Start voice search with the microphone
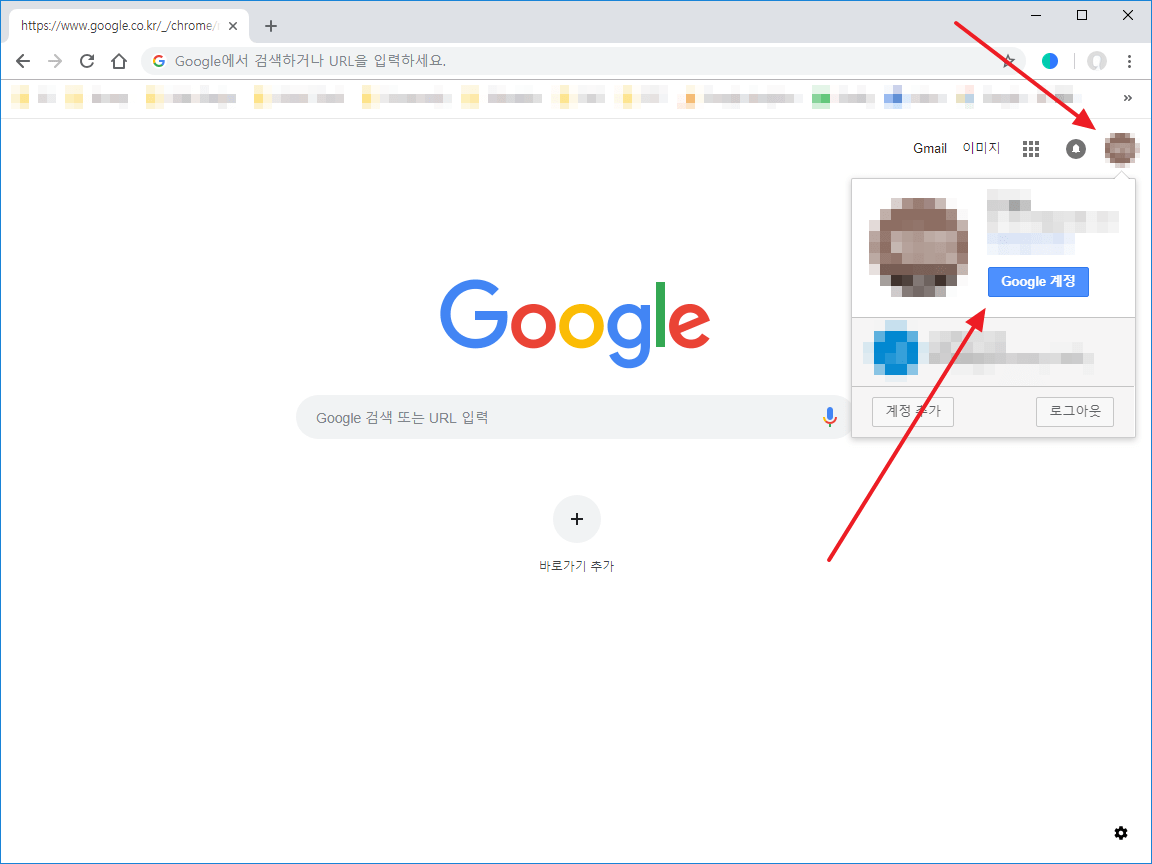Image resolution: width=1152 pixels, height=864 pixels. pyautogui.click(x=829, y=417)
